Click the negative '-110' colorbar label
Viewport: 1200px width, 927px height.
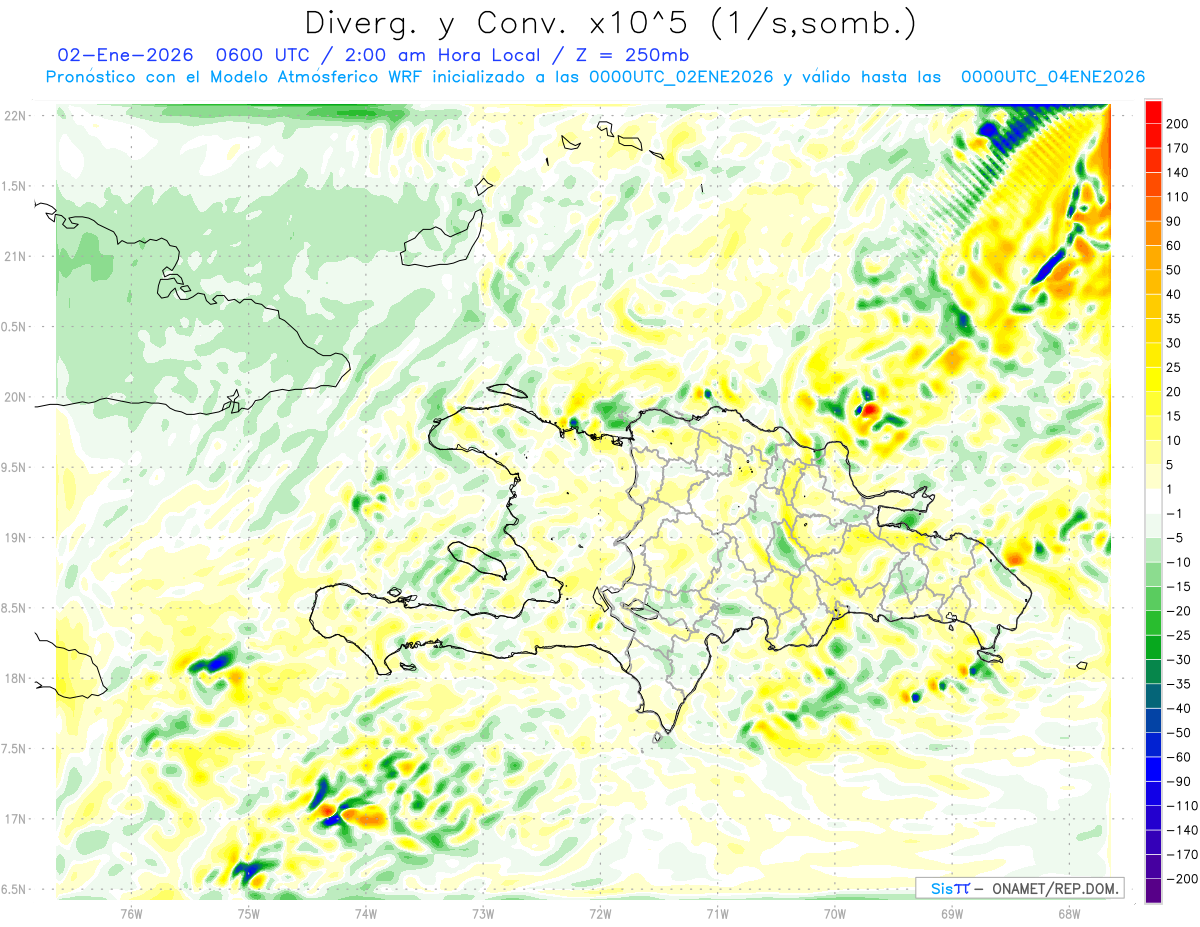(x=1181, y=806)
